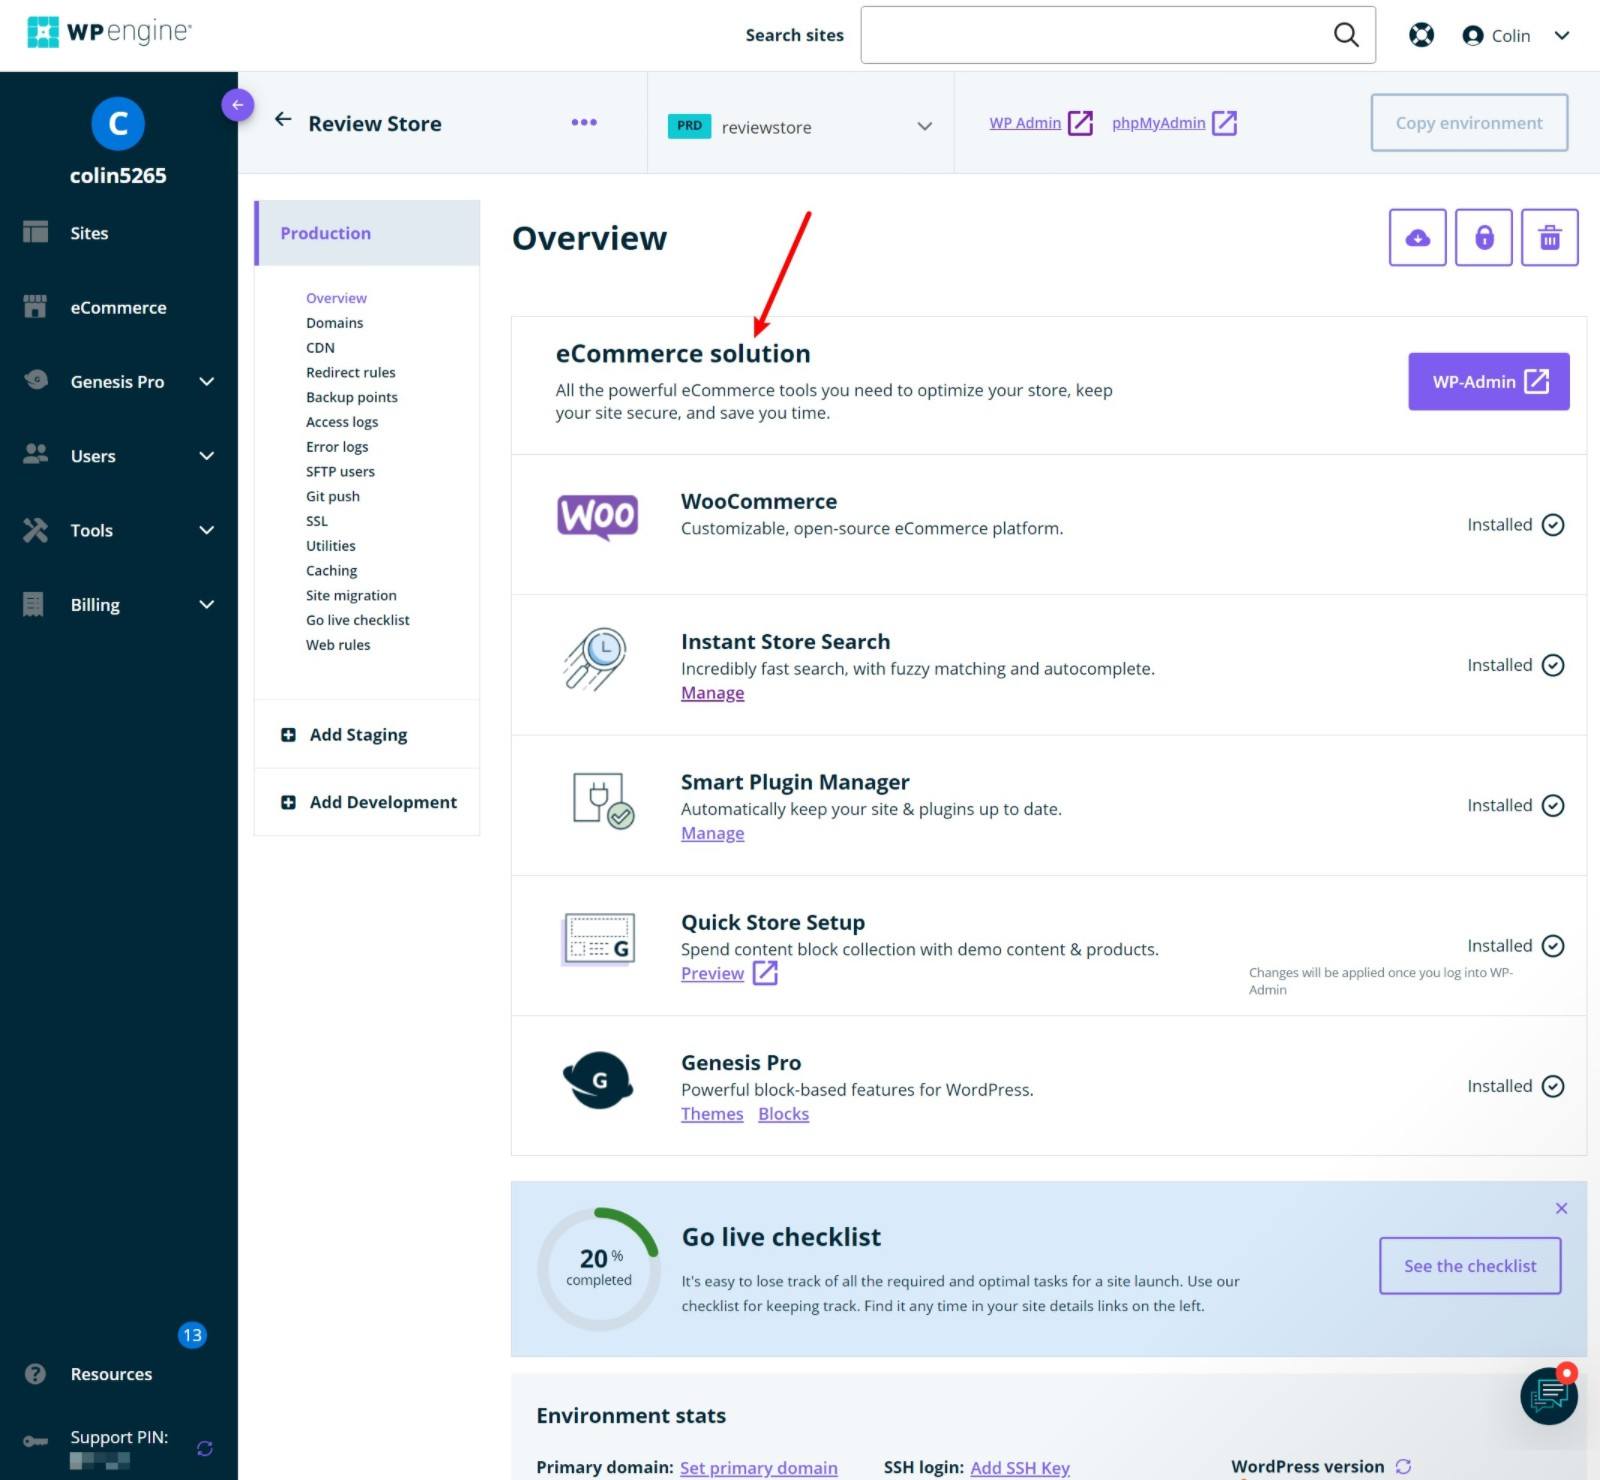This screenshot has height=1480, width=1600.
Task: Click the backup cloud icon button
Action: tap(1417, 238)
